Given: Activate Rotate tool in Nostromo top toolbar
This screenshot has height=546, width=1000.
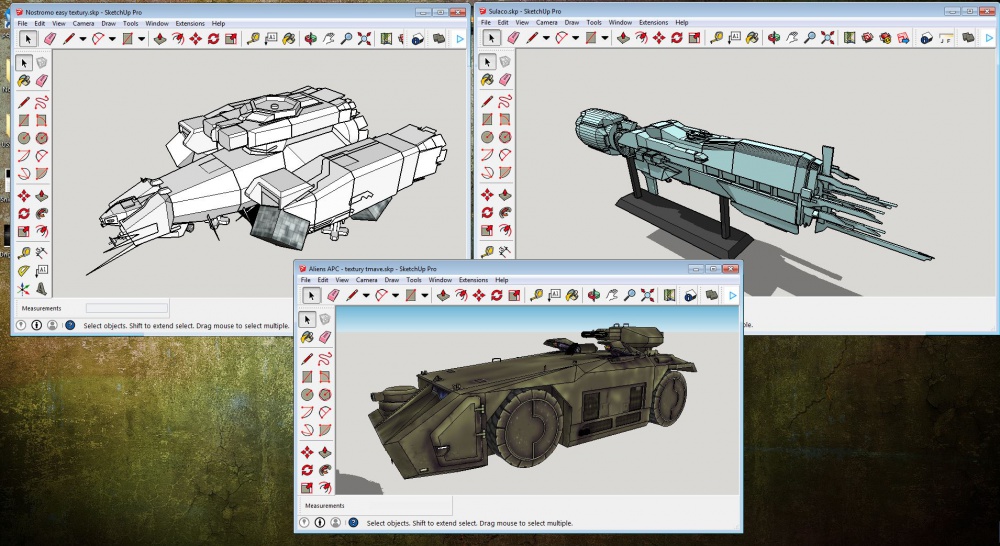Looking at the screenshot, I should (x=213, y=39).
